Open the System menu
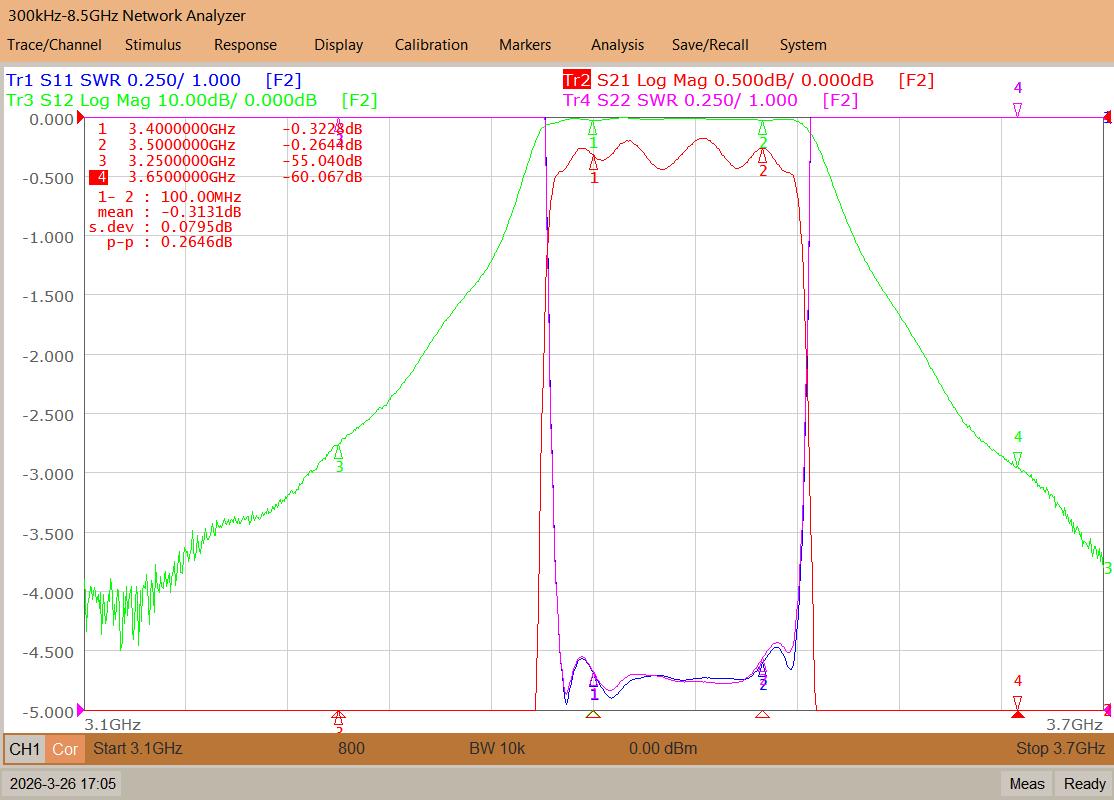Screen dimensions: 1114x800 click(803, 45)
